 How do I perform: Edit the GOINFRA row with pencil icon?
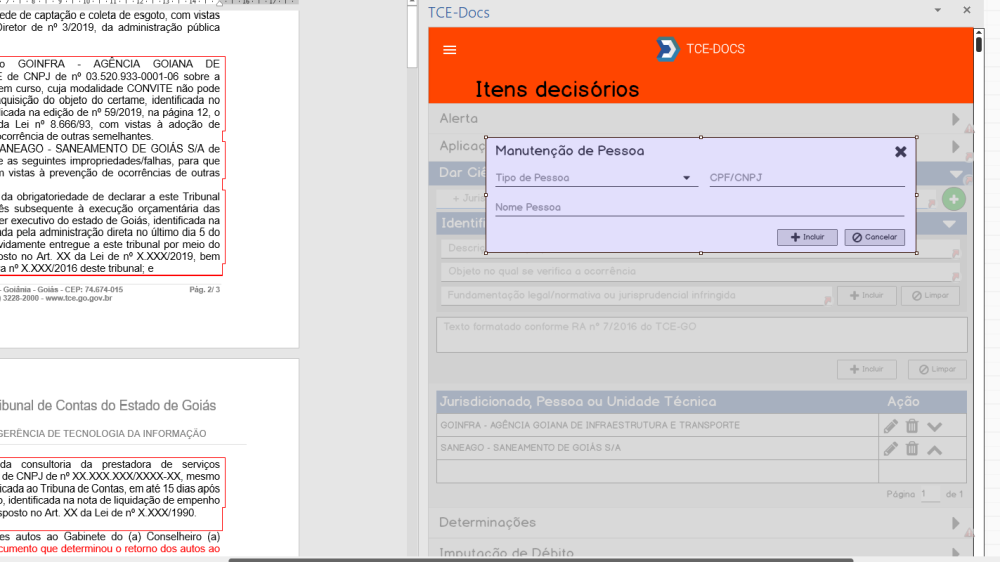890,426
